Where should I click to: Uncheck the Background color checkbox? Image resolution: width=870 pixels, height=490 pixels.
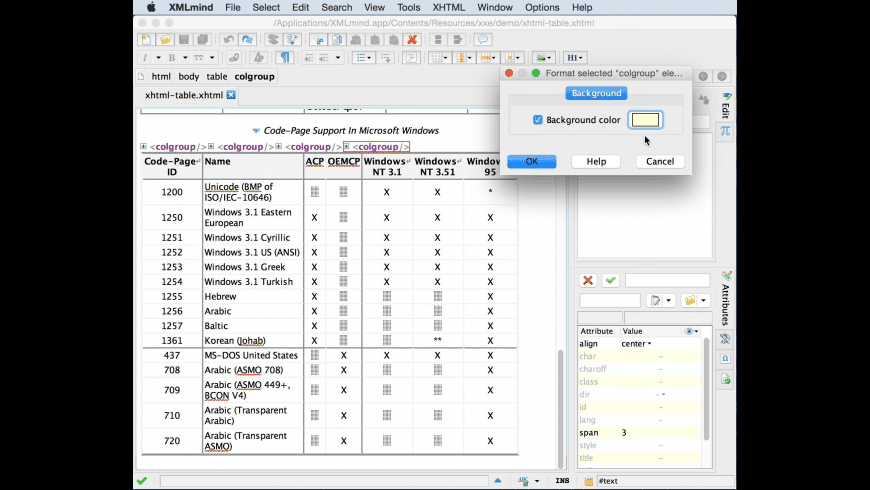click(537, 120)
